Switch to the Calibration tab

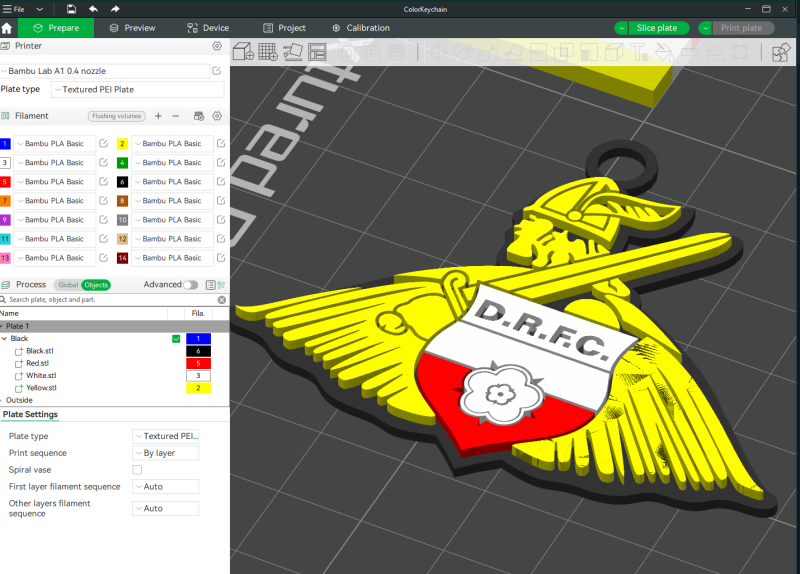(x=361, y=28)
